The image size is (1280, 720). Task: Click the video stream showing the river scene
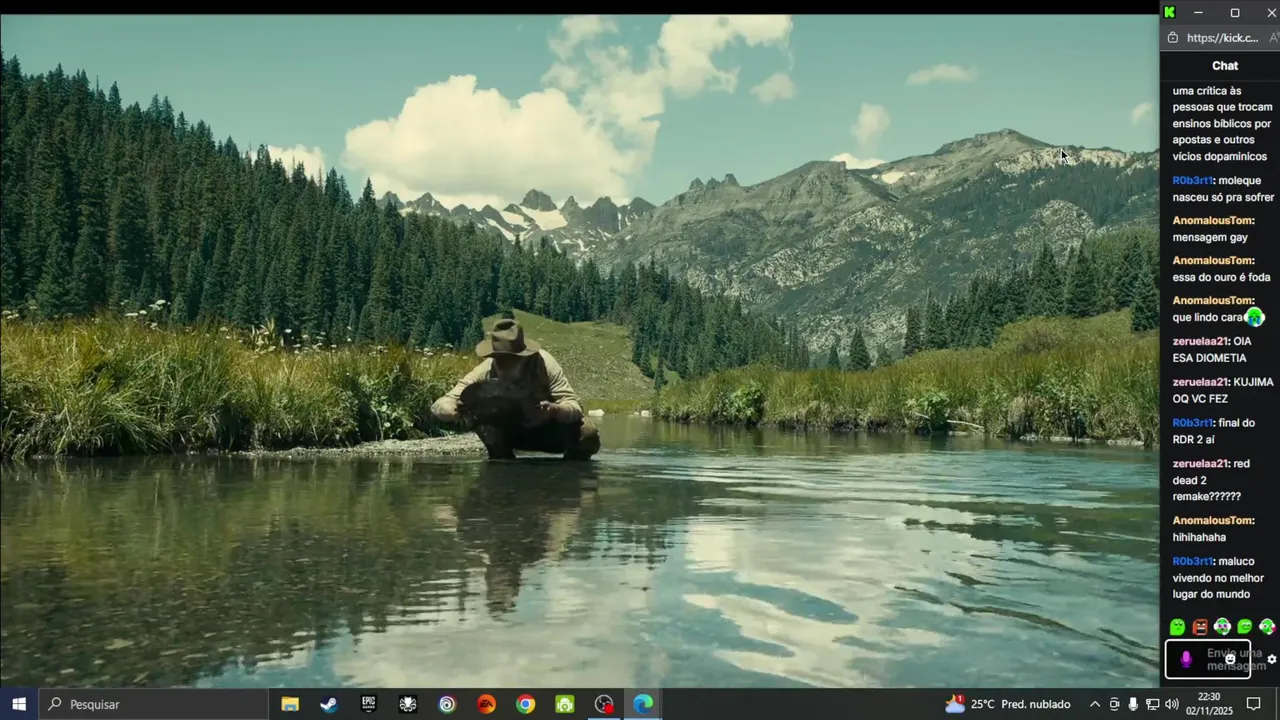click(579, 351)
